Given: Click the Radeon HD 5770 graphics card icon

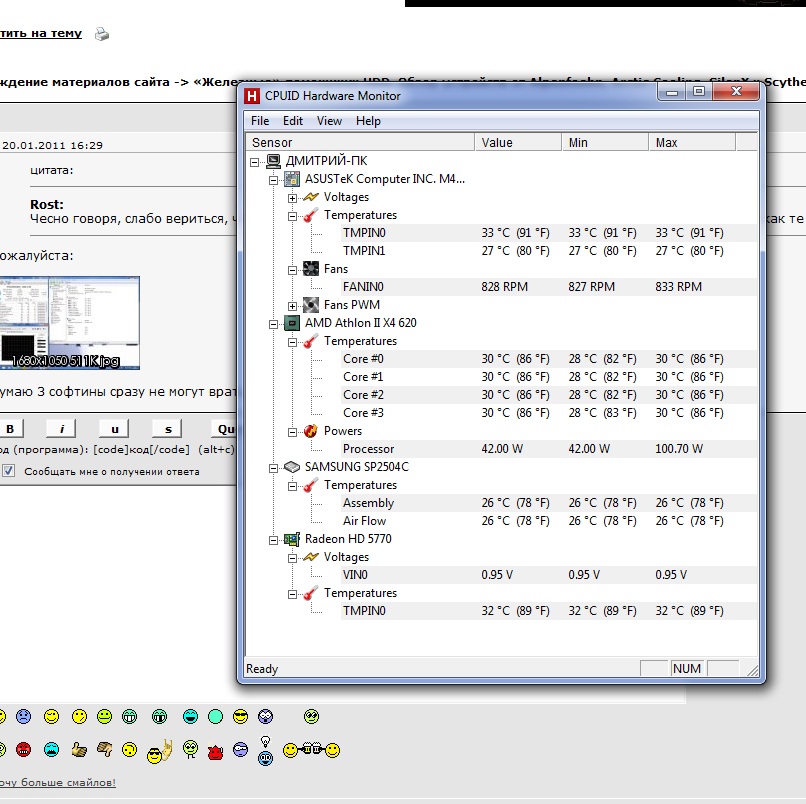Looking at the screenshot, I should click(292, 539).
